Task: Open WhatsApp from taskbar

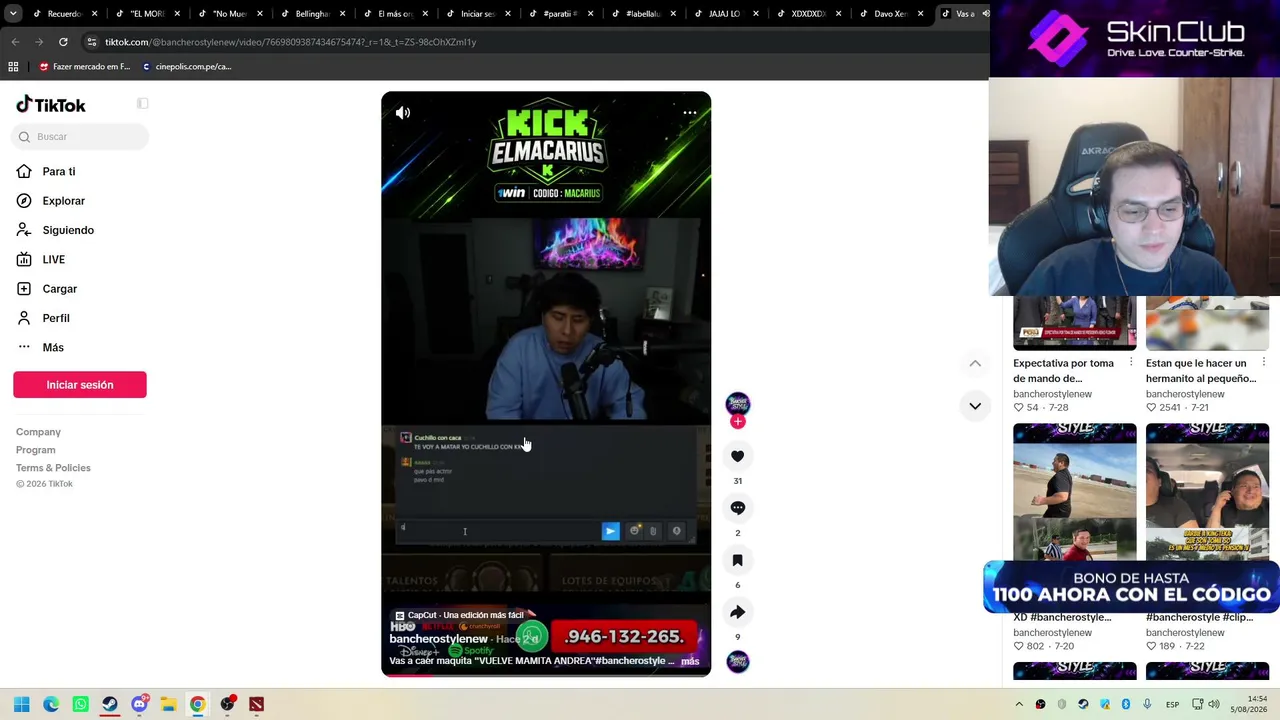Action: 80,704
